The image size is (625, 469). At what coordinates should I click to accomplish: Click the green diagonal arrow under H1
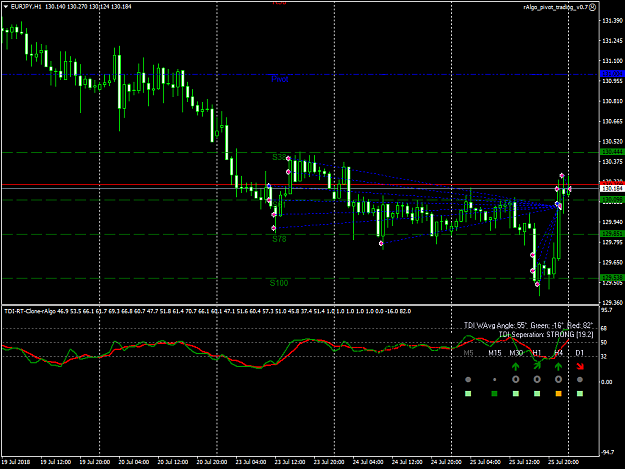[x=537, y=365]
